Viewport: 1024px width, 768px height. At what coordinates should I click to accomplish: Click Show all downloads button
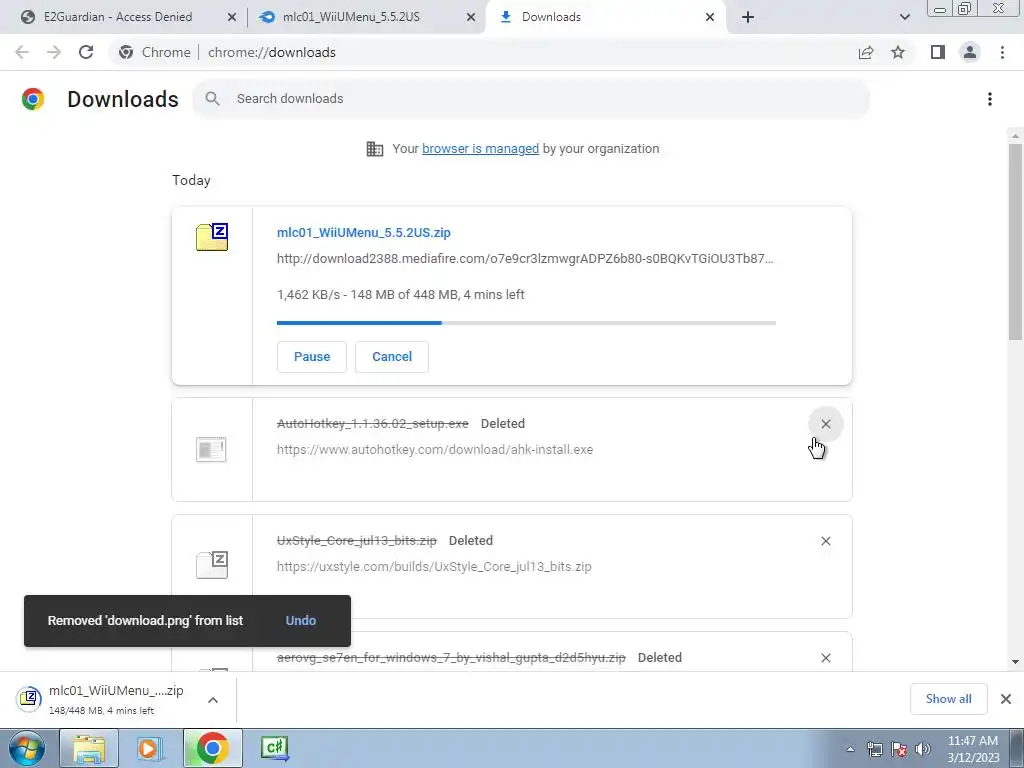point(948,699)
